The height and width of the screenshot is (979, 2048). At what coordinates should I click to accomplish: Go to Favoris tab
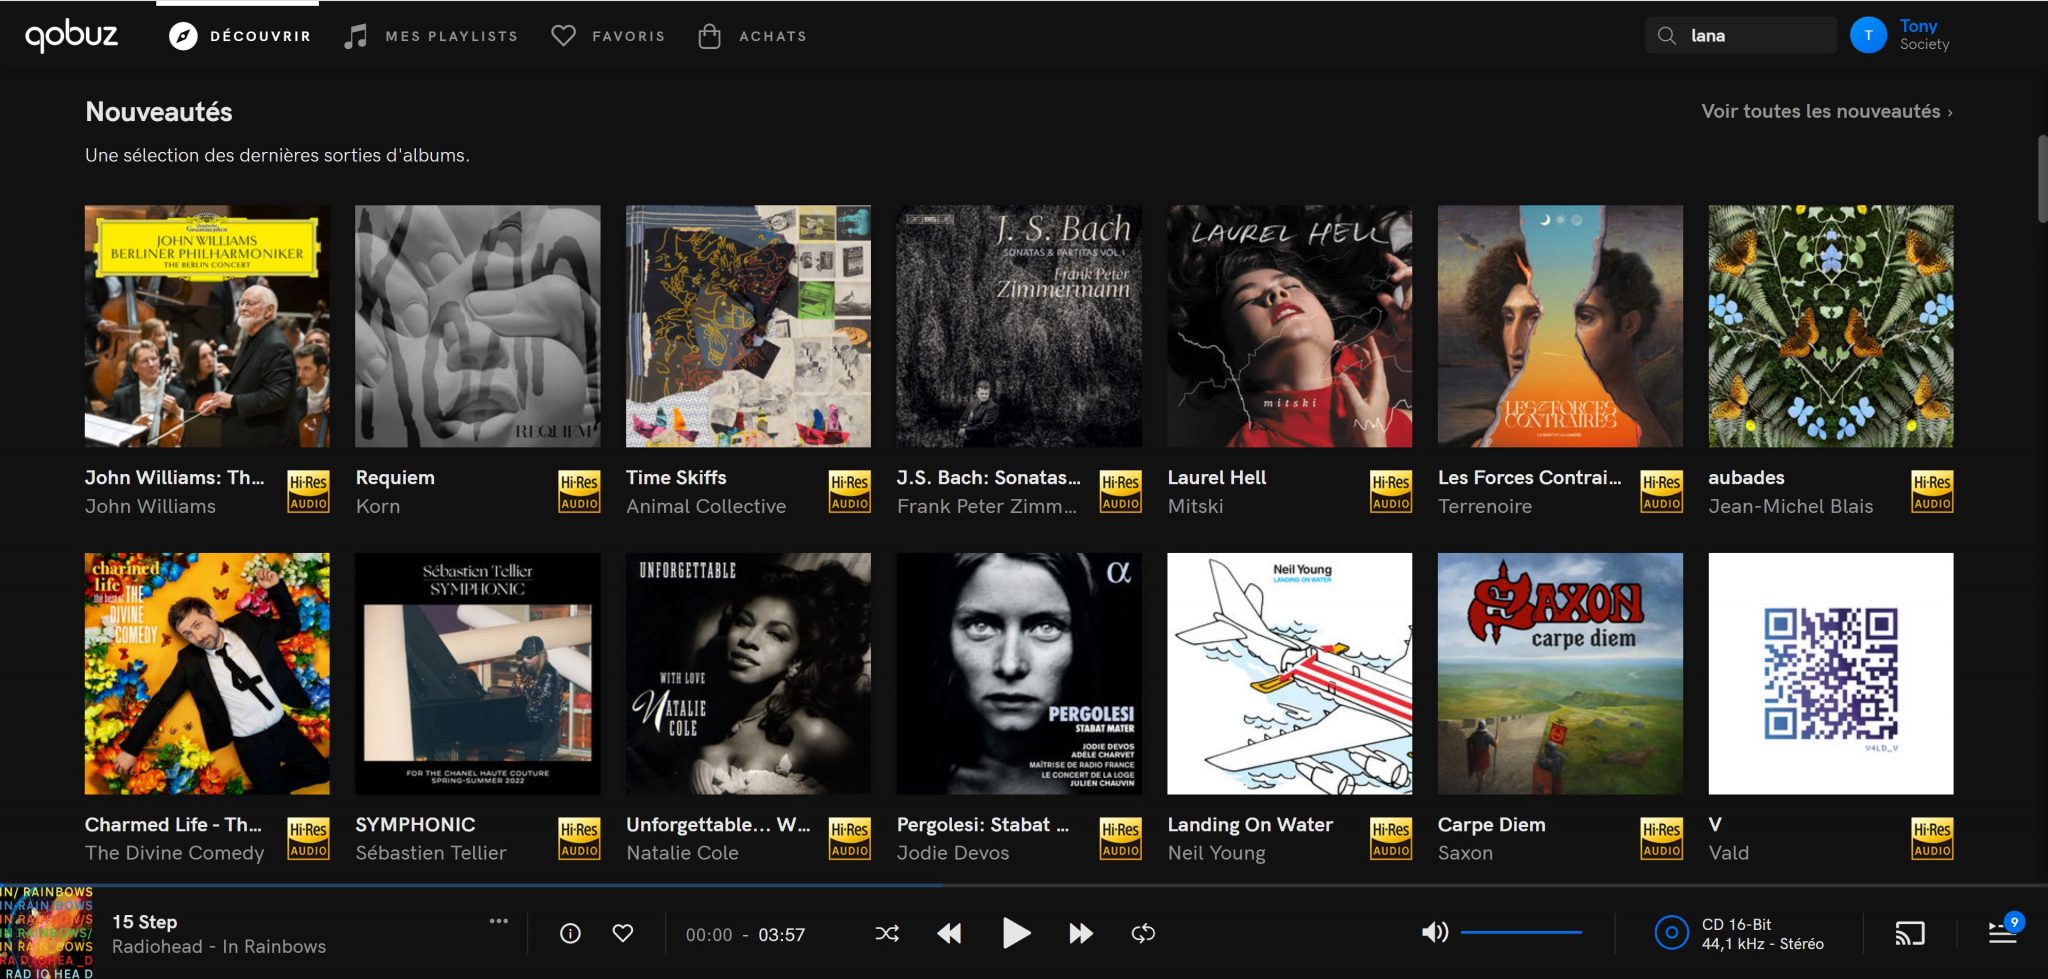608,36
